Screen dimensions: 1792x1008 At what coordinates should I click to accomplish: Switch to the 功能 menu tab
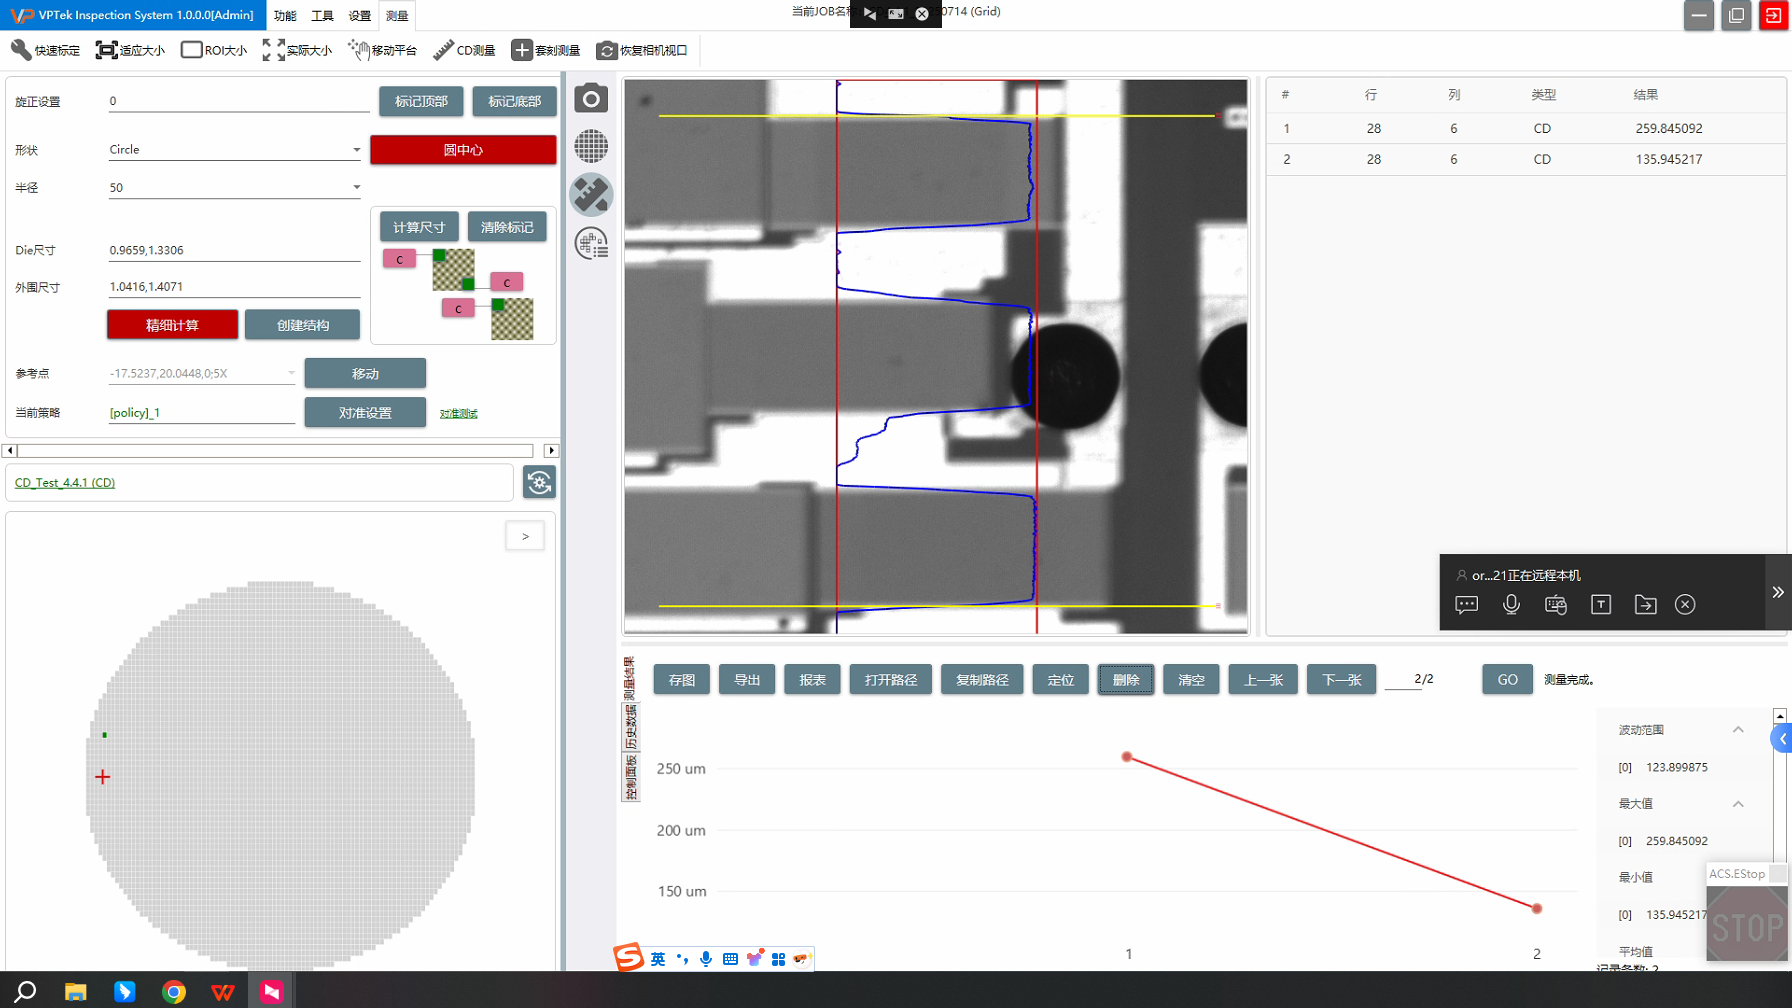[285, 15]
